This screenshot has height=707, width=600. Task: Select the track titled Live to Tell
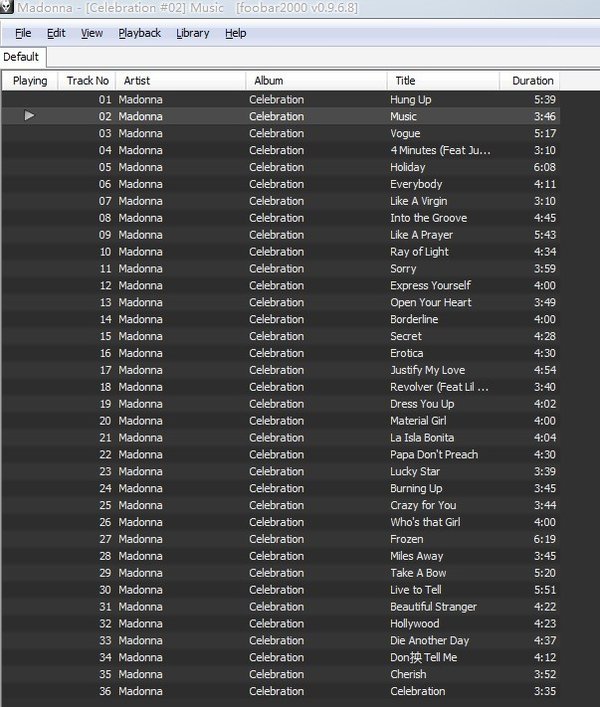[281, 590]
